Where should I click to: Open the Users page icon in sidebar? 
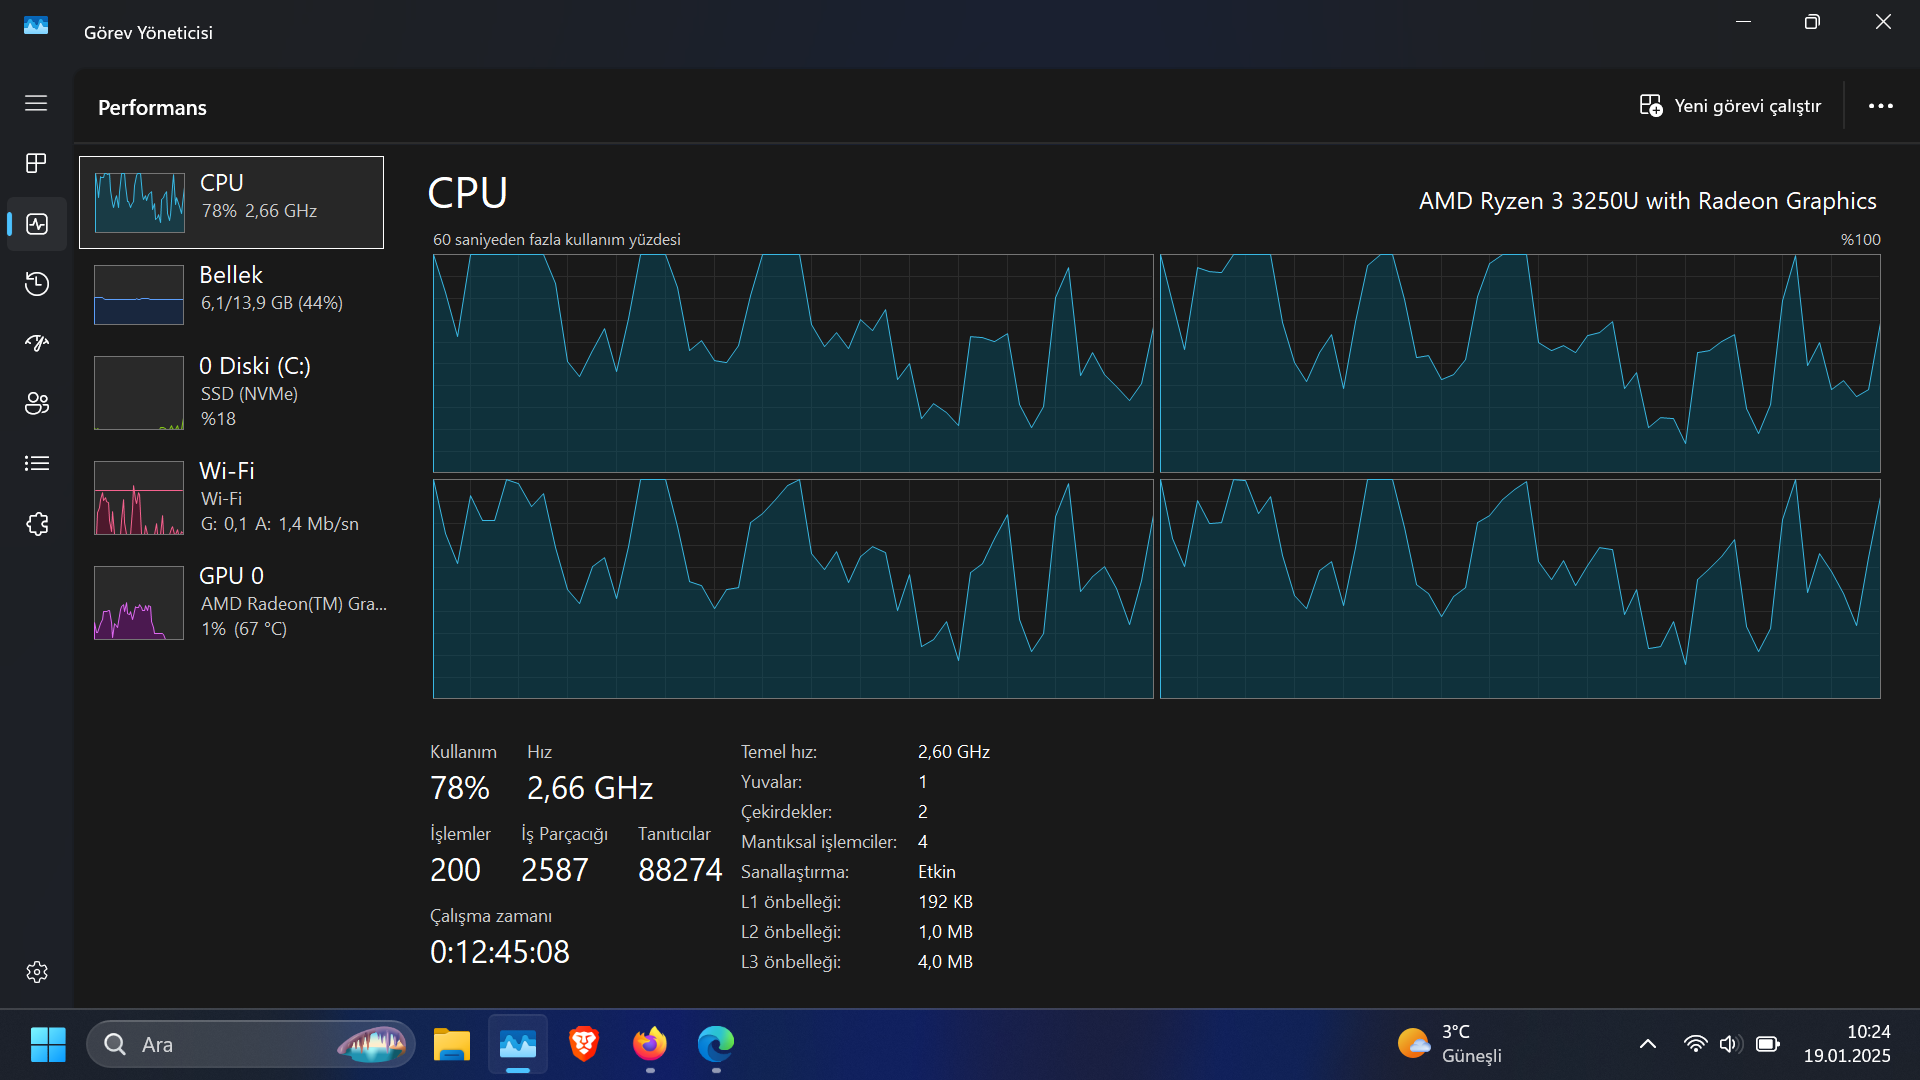click(x=37, y=404)
